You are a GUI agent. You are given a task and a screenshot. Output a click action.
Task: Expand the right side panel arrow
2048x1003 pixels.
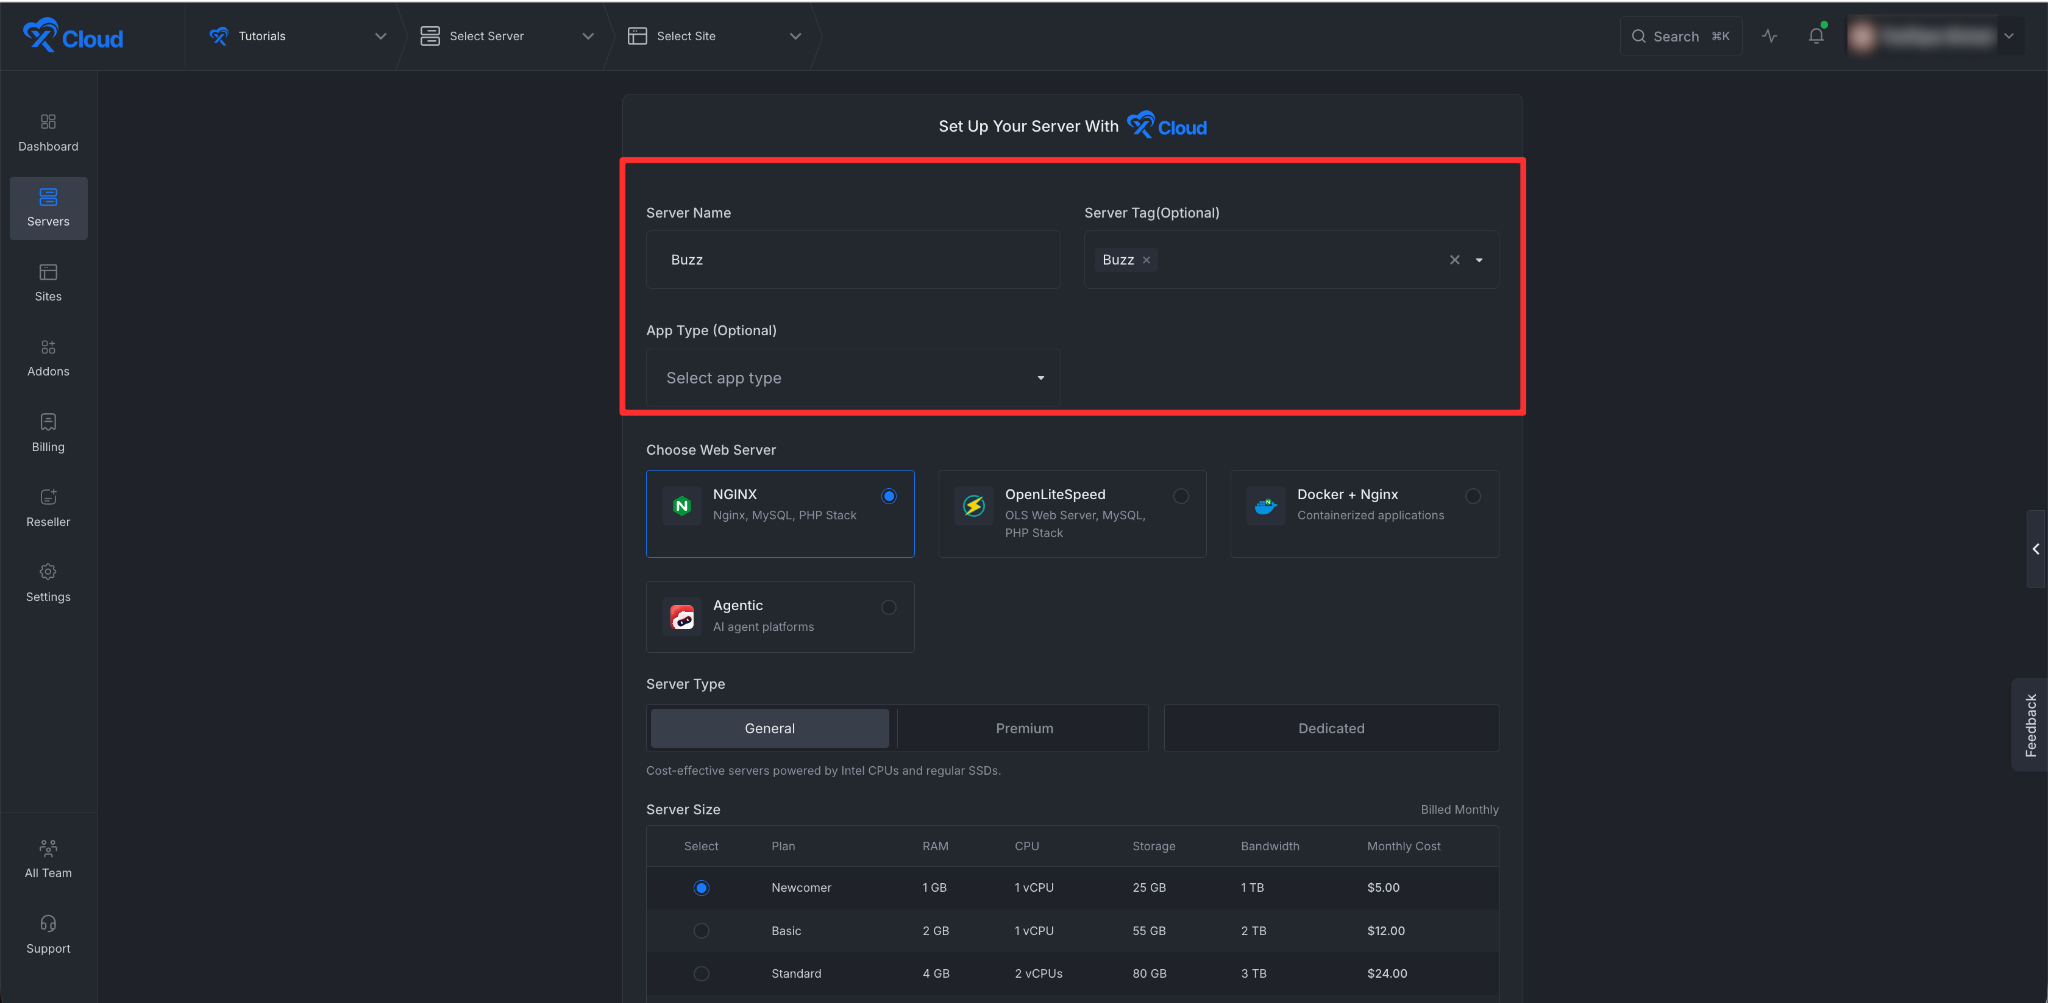click(2036, 549)
